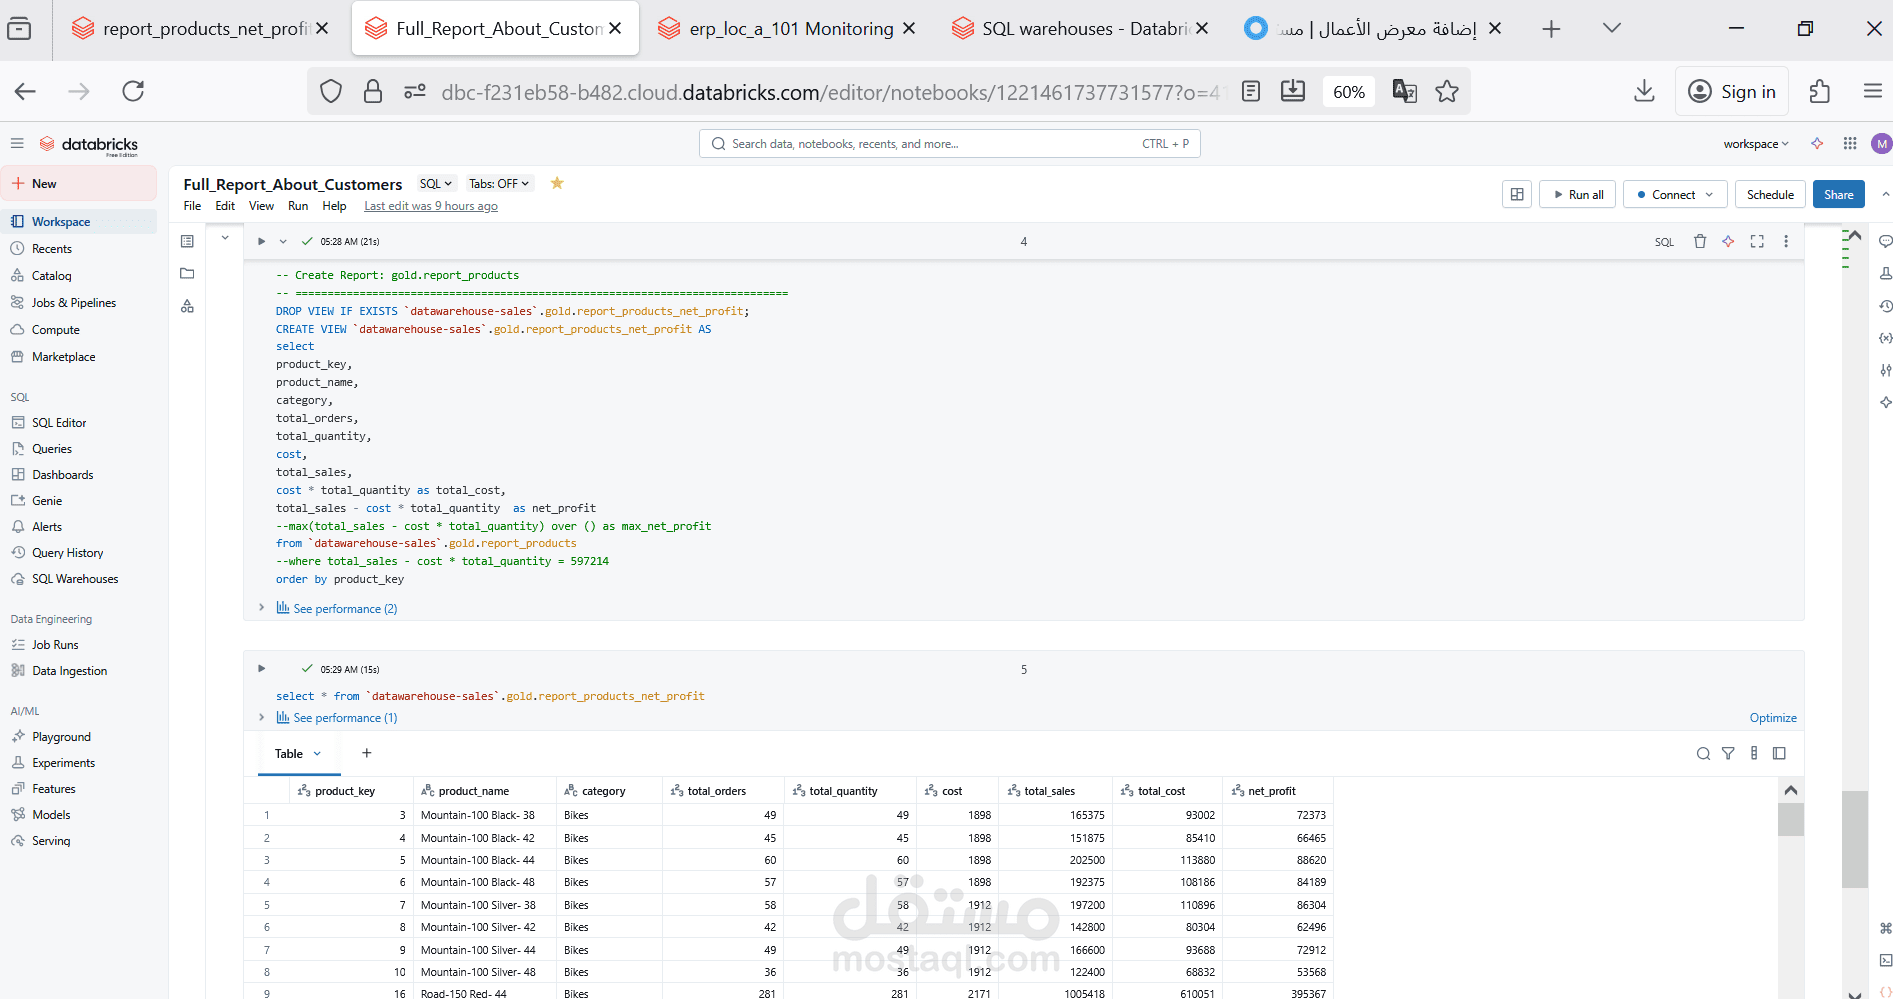
Task: Click the New button in sidebar
Action: tap(78, 184)
